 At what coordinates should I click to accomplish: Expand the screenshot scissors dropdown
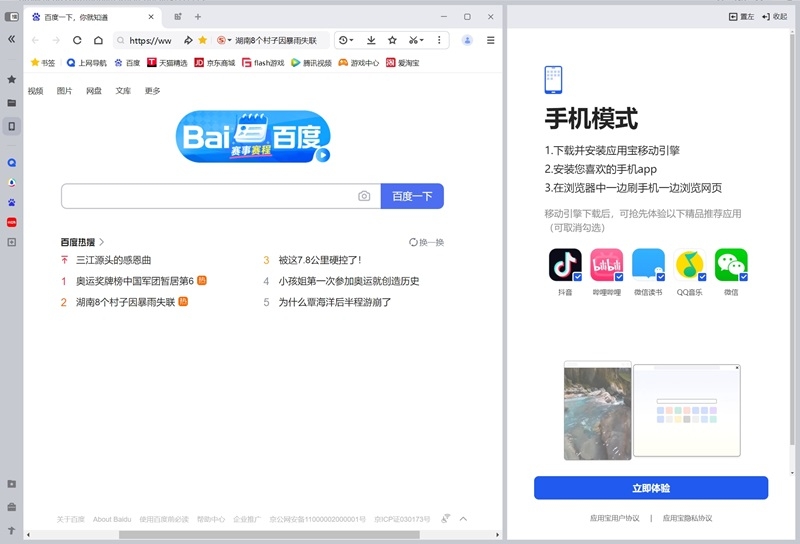click(416, 40)
